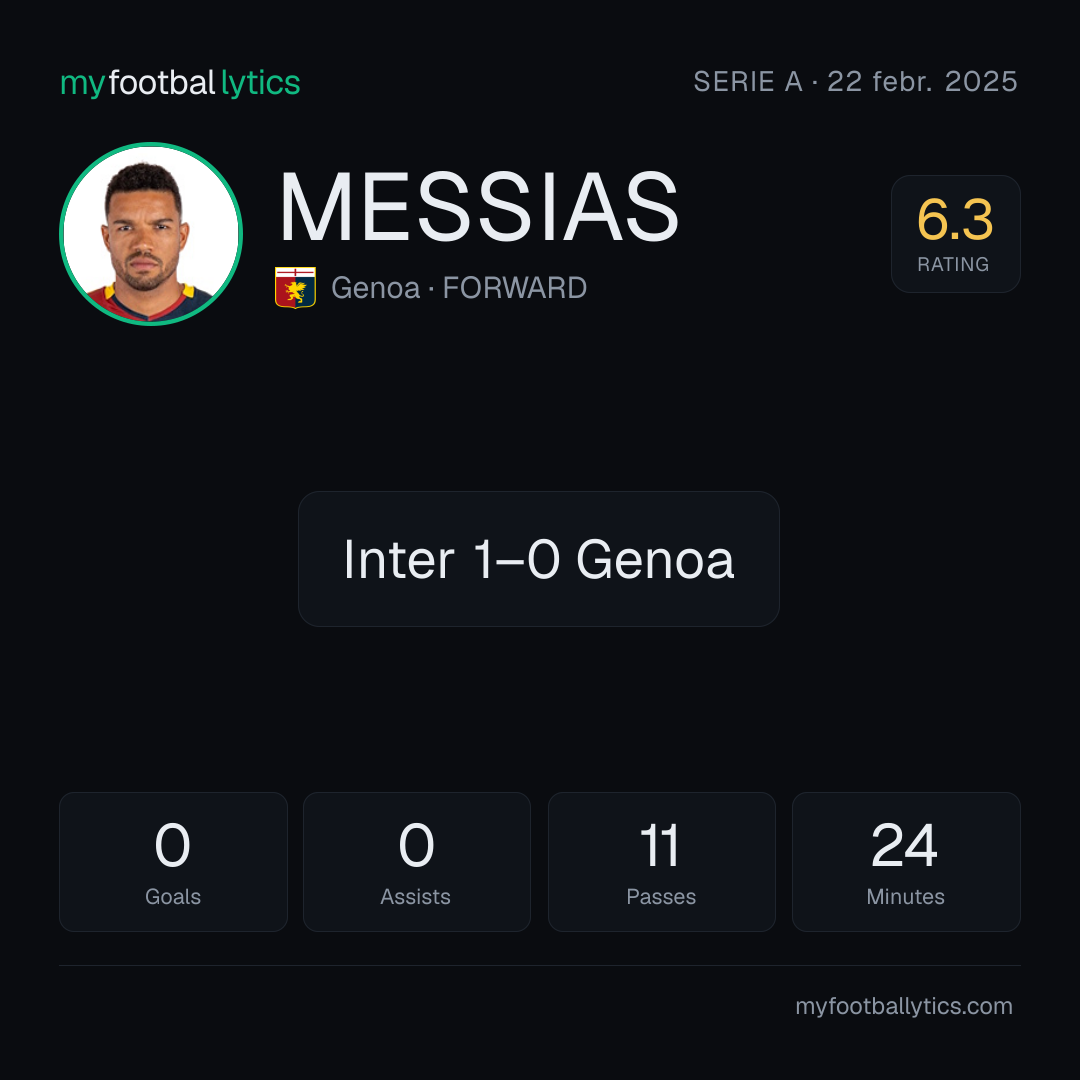Viewport: 1080px width, 1080px height.
Task: Select the Goals stat tile
Action: click(173, 862)
